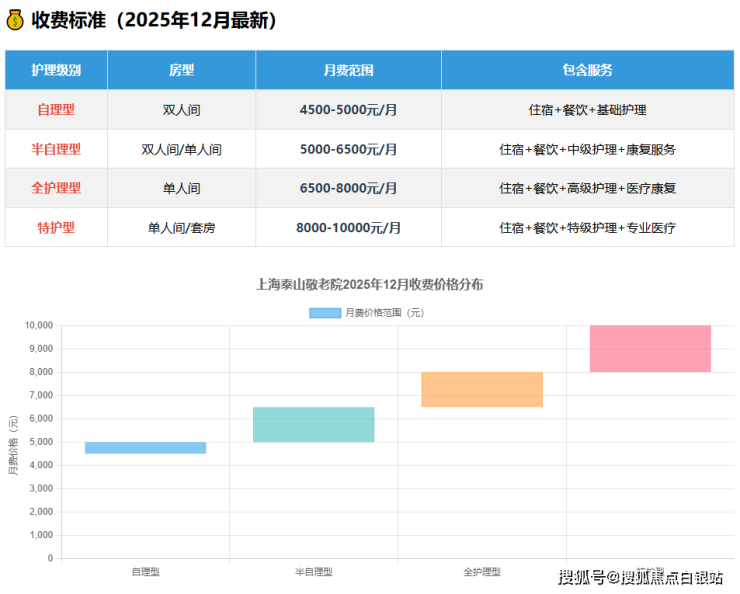Click the orange bar in the chart
Viewport: 740px width, 594px height.
(482, 389)
